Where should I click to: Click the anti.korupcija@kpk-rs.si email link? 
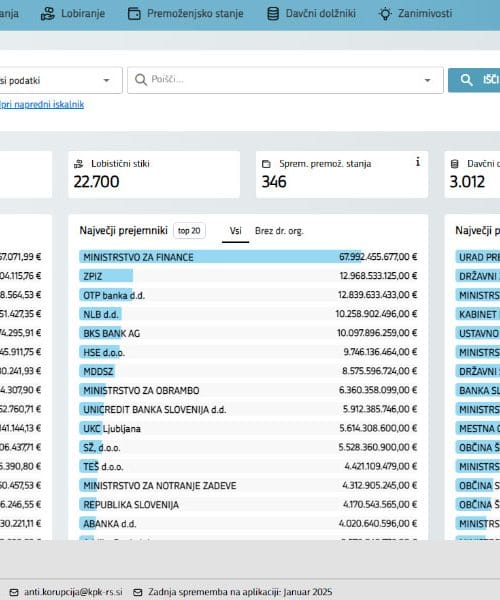click(x=73, y=592)
